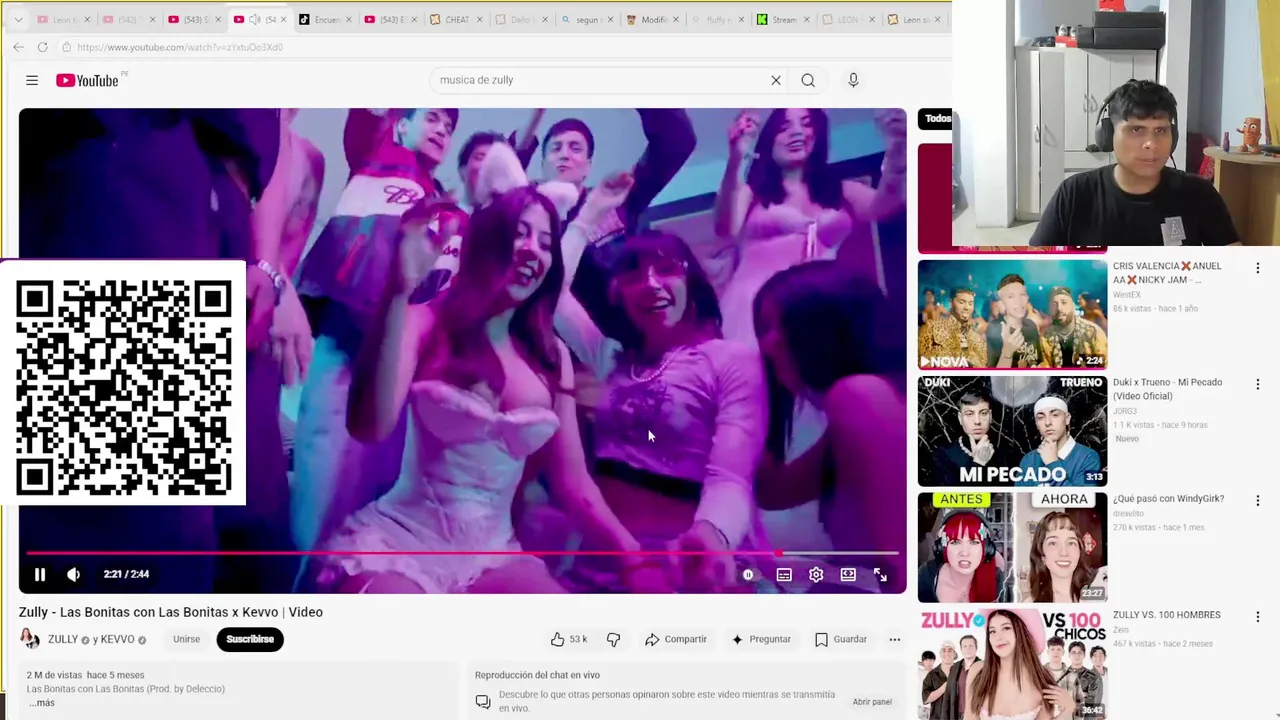Open options menu for Duki x Trueno video
This screenshot has height=720, width=1280.
1257,384
